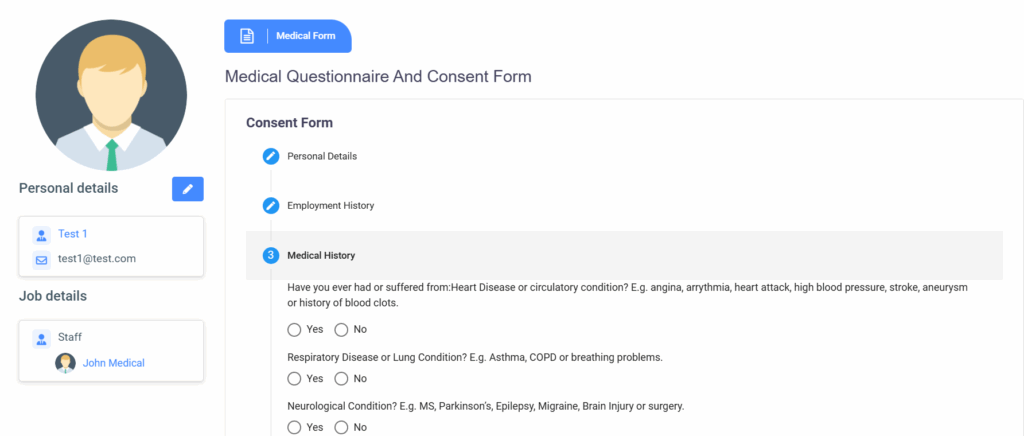
Task: Select Yes for Heart Disease question
Action: point(294,329)
